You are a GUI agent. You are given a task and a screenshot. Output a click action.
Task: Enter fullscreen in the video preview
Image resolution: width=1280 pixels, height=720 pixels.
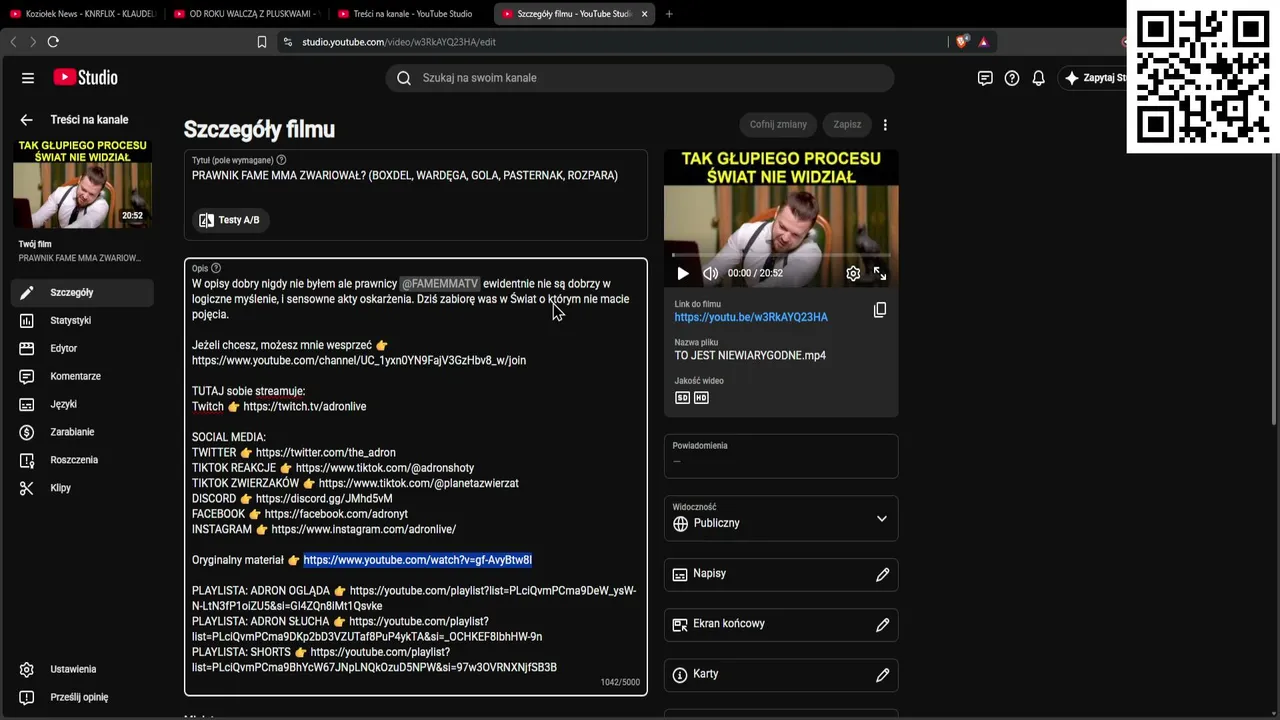[880, 273]
